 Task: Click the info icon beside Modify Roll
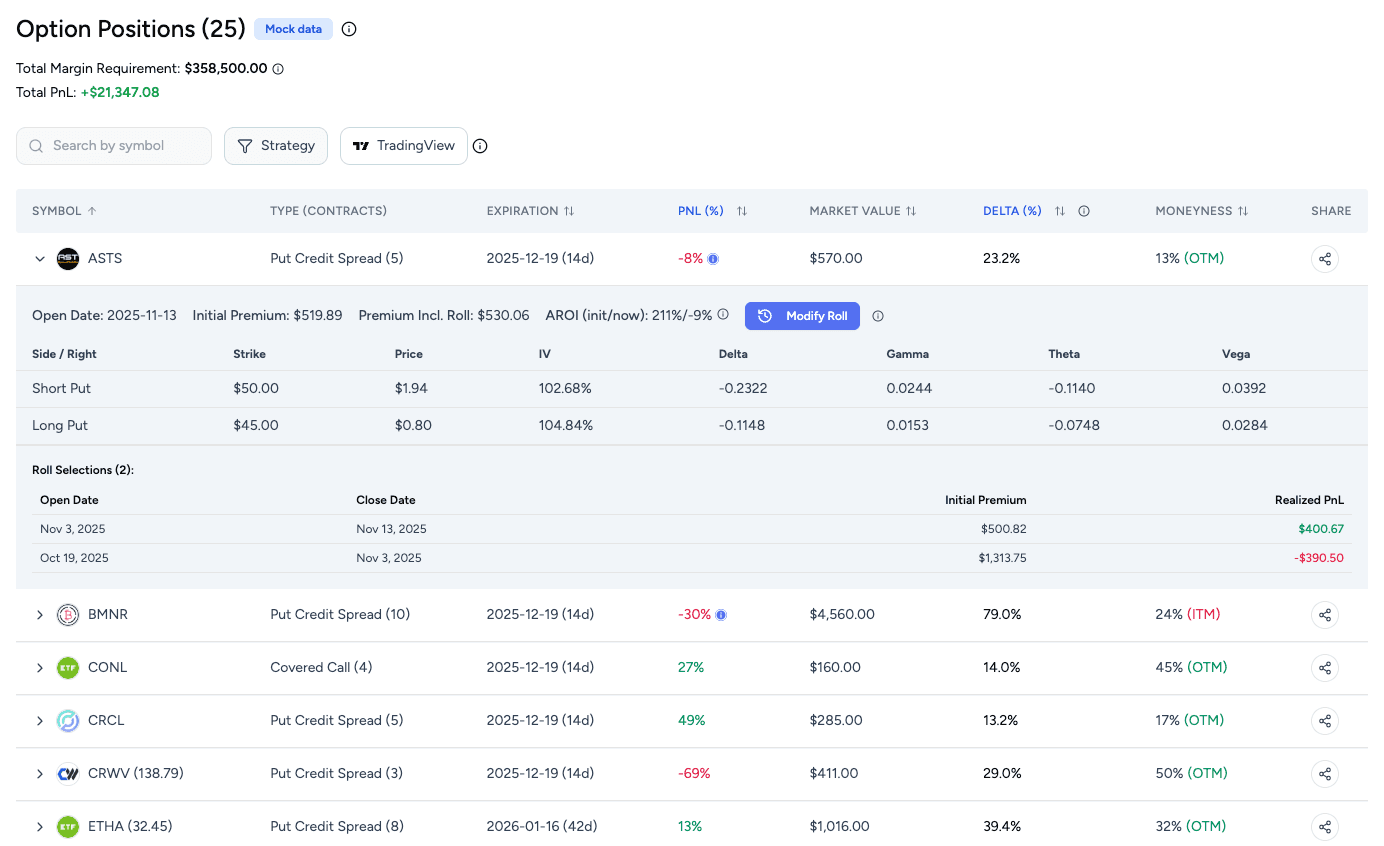tap(877, 315)
